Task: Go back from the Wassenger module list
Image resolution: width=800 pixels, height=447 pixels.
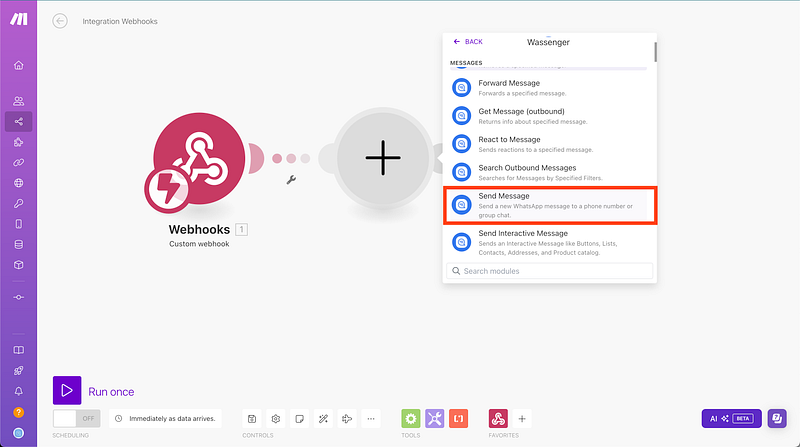Action: [x=467, y=42]
